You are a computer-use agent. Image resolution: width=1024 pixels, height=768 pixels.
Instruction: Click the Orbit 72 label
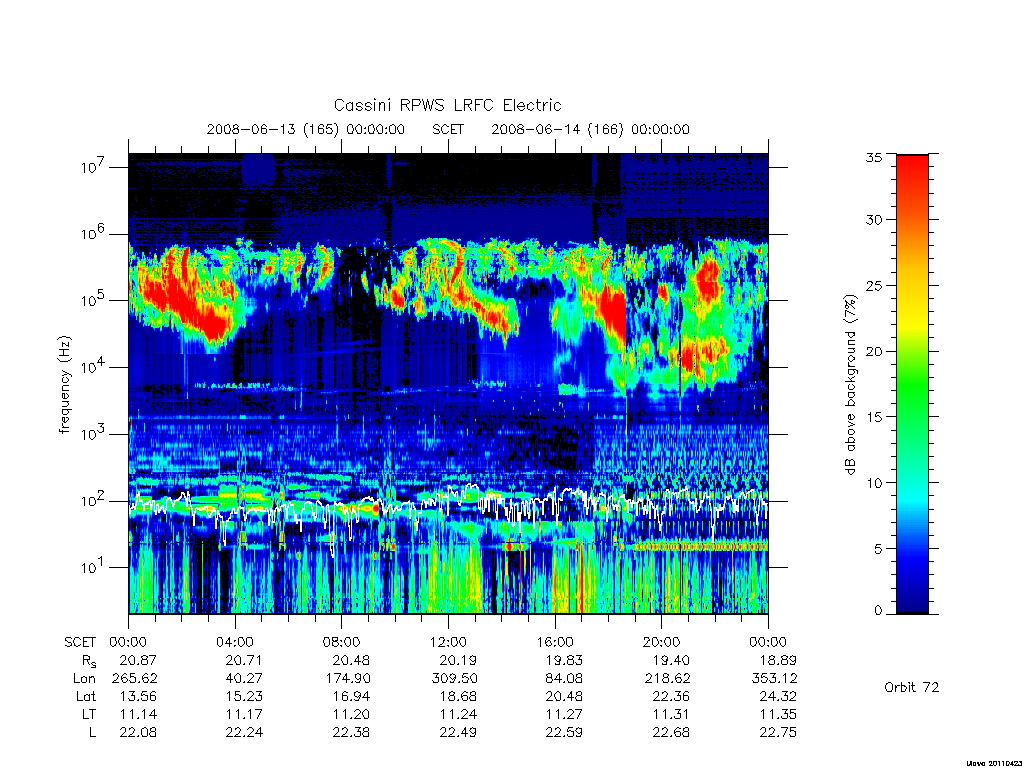click(911, 687)
